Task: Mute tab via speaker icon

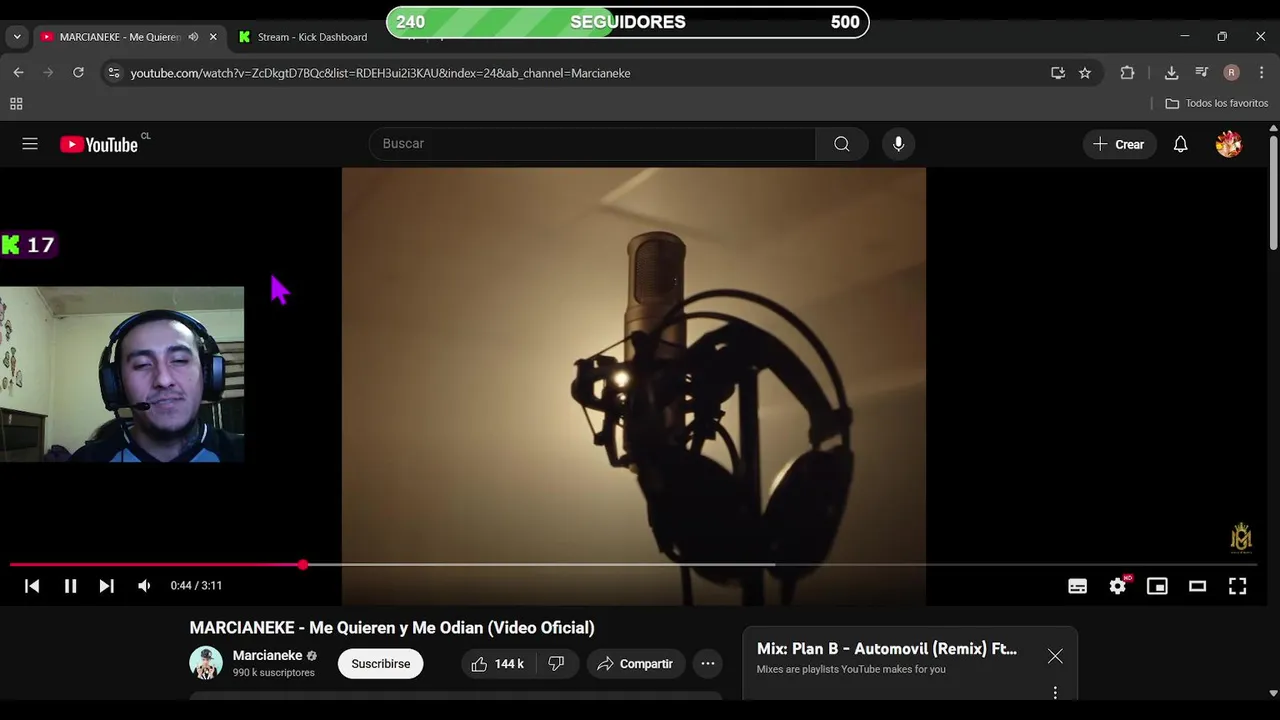Action: click(193, 37)
